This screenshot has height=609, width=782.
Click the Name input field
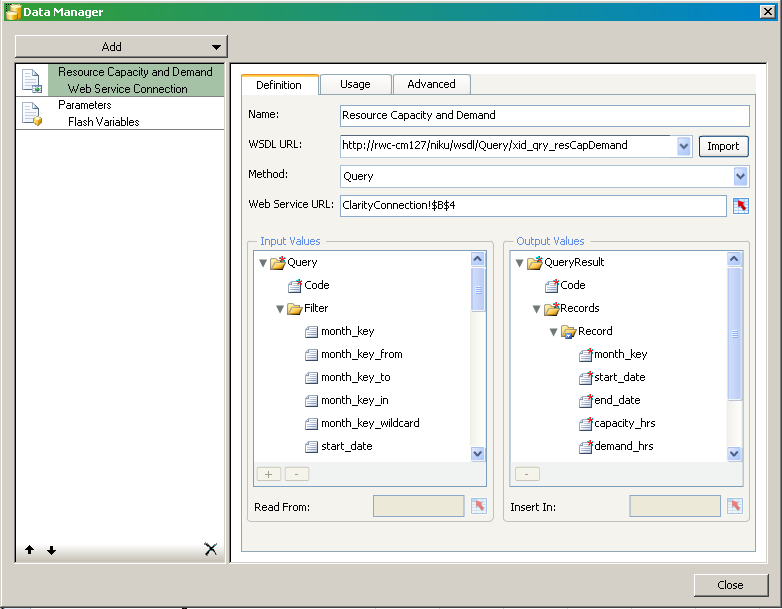[544, 115]
